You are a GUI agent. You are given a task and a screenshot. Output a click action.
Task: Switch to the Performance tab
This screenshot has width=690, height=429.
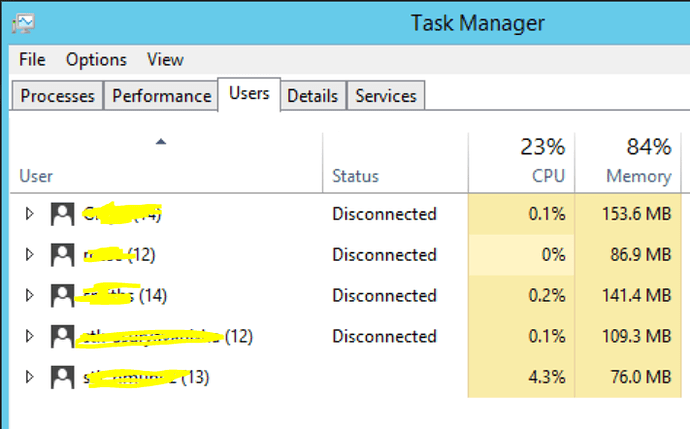161,95
